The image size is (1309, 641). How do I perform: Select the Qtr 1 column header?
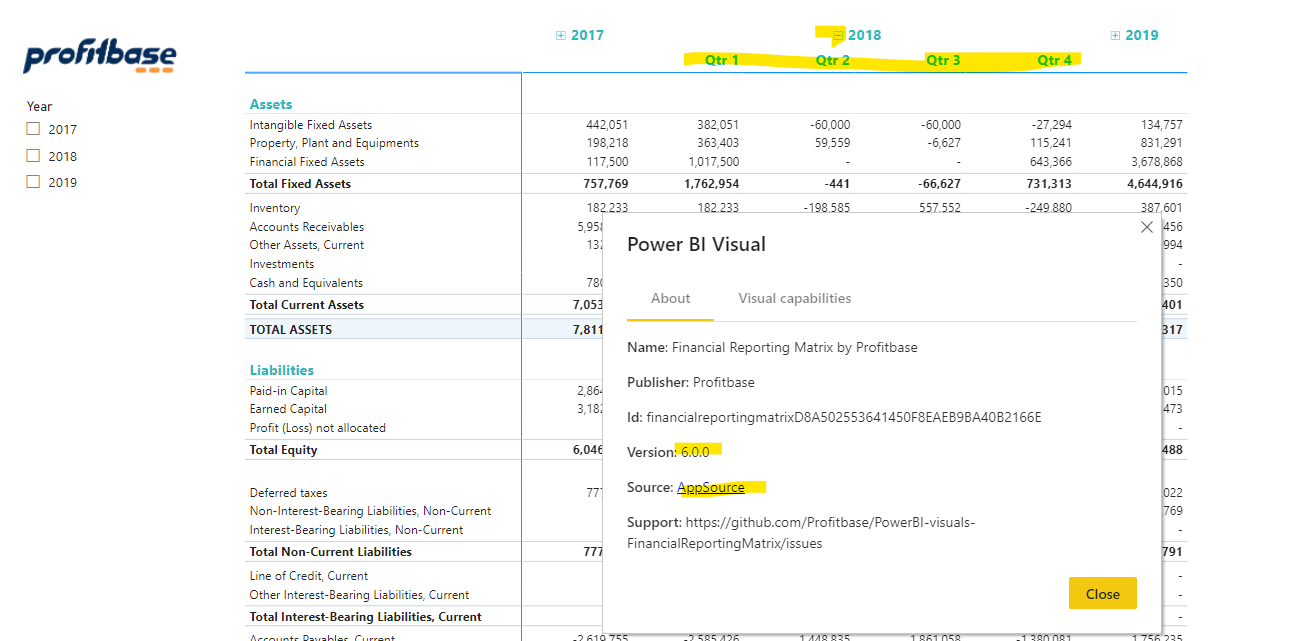pyautogui.click(x=722, y=60)
